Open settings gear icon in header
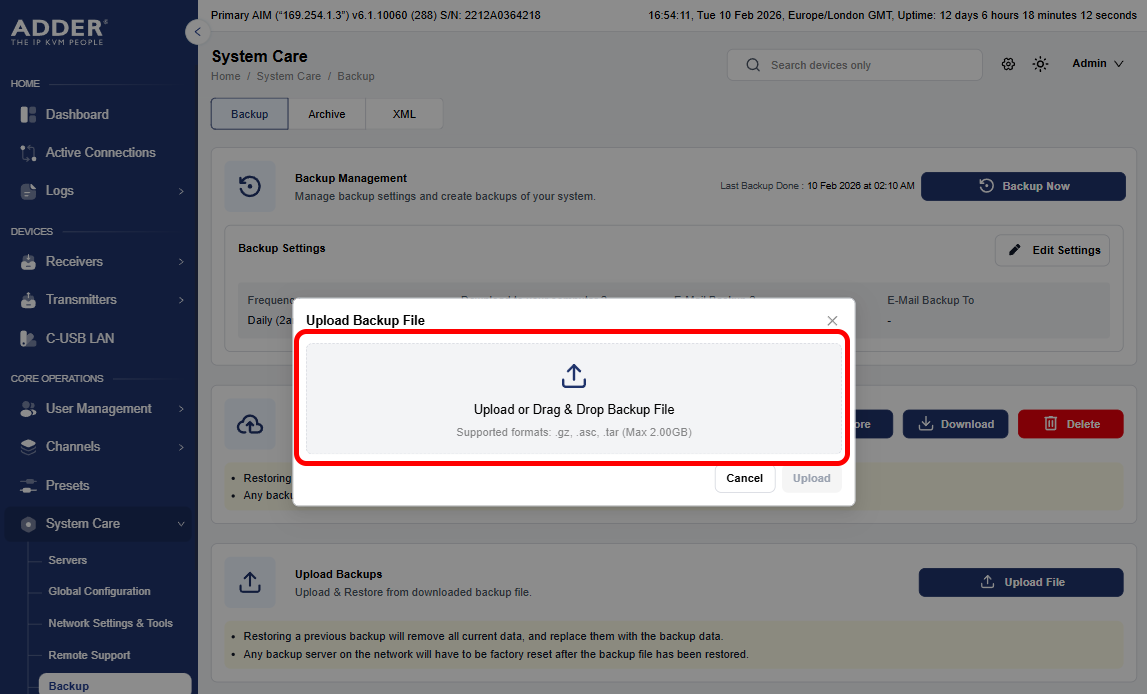The image size is (1147, 694). [x=1008, y=64]
